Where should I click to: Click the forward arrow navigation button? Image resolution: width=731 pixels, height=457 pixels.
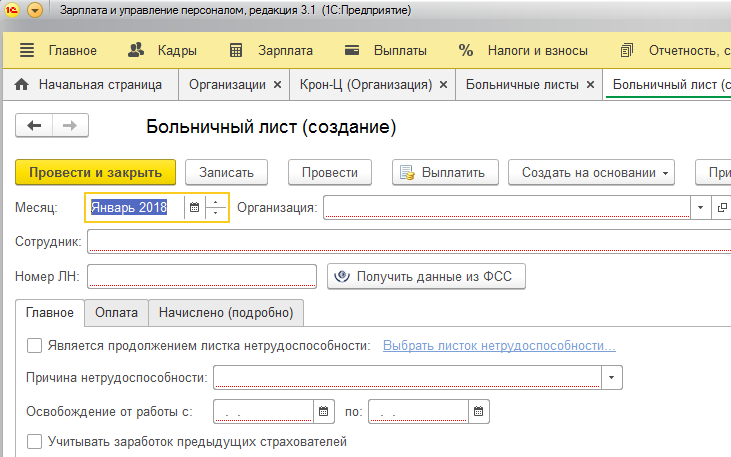(x=70, y=125)
